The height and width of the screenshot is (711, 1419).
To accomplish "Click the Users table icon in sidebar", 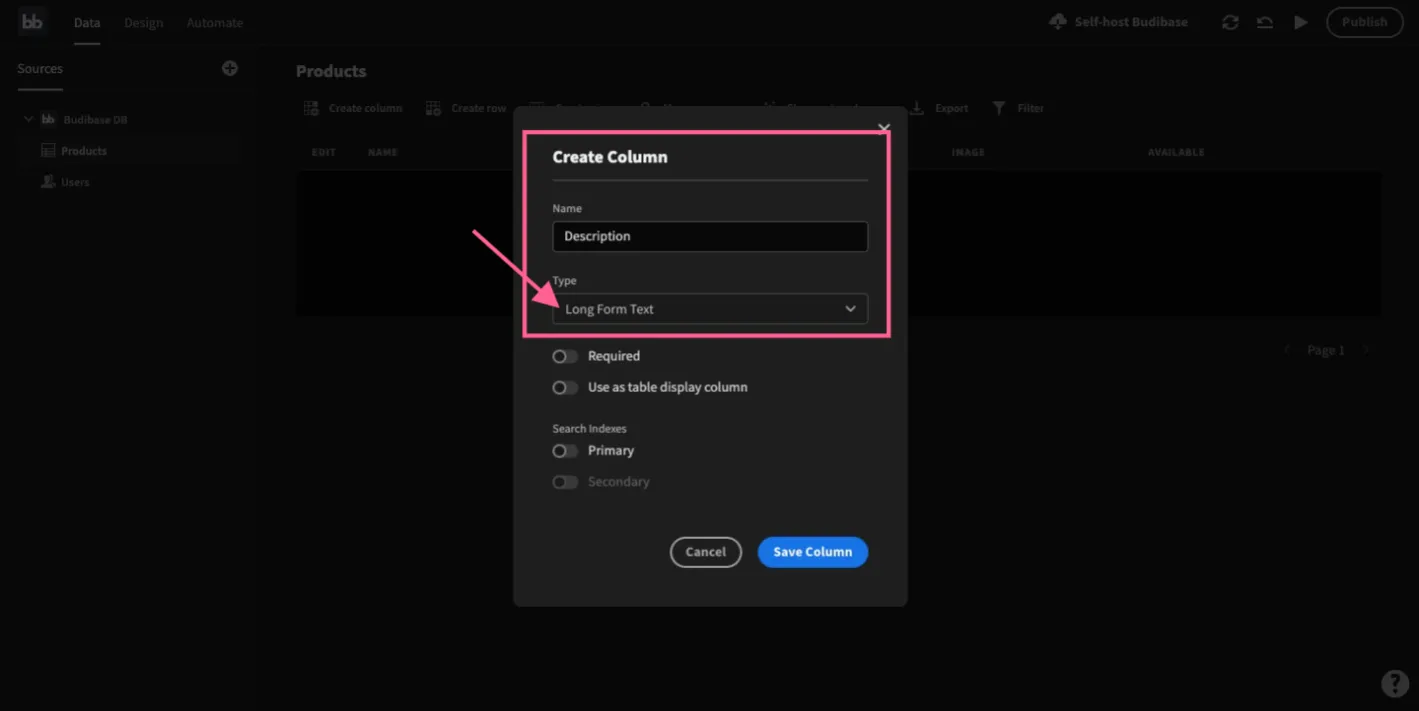I will [x=47, y=182].
